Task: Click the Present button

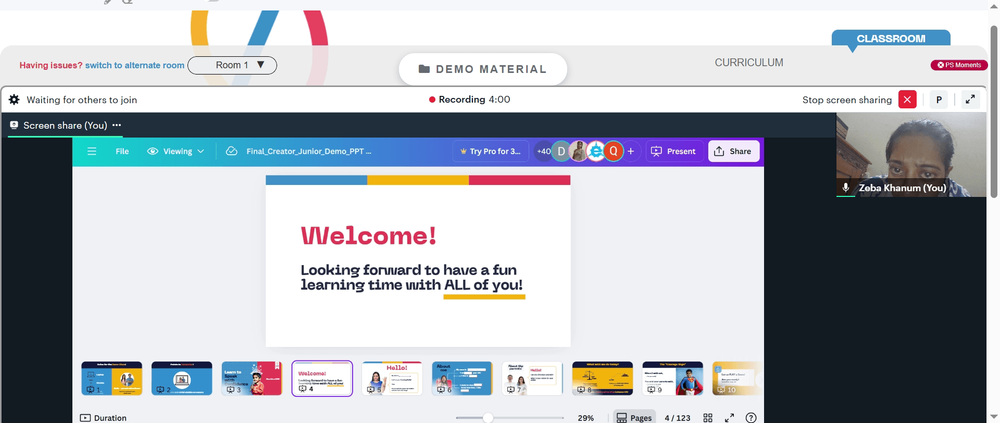Action: click(x=673, y=151)
